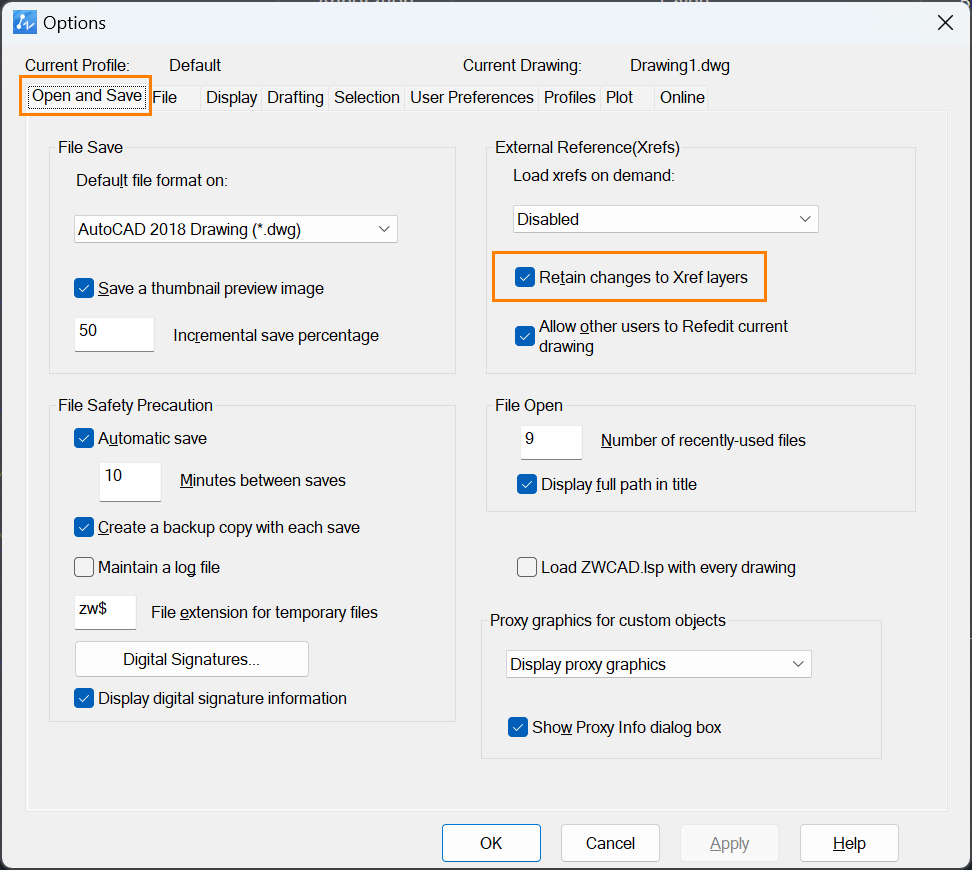Go to the Drafting tab
This screenshot has height=870, width=972.
coord(295,97)
